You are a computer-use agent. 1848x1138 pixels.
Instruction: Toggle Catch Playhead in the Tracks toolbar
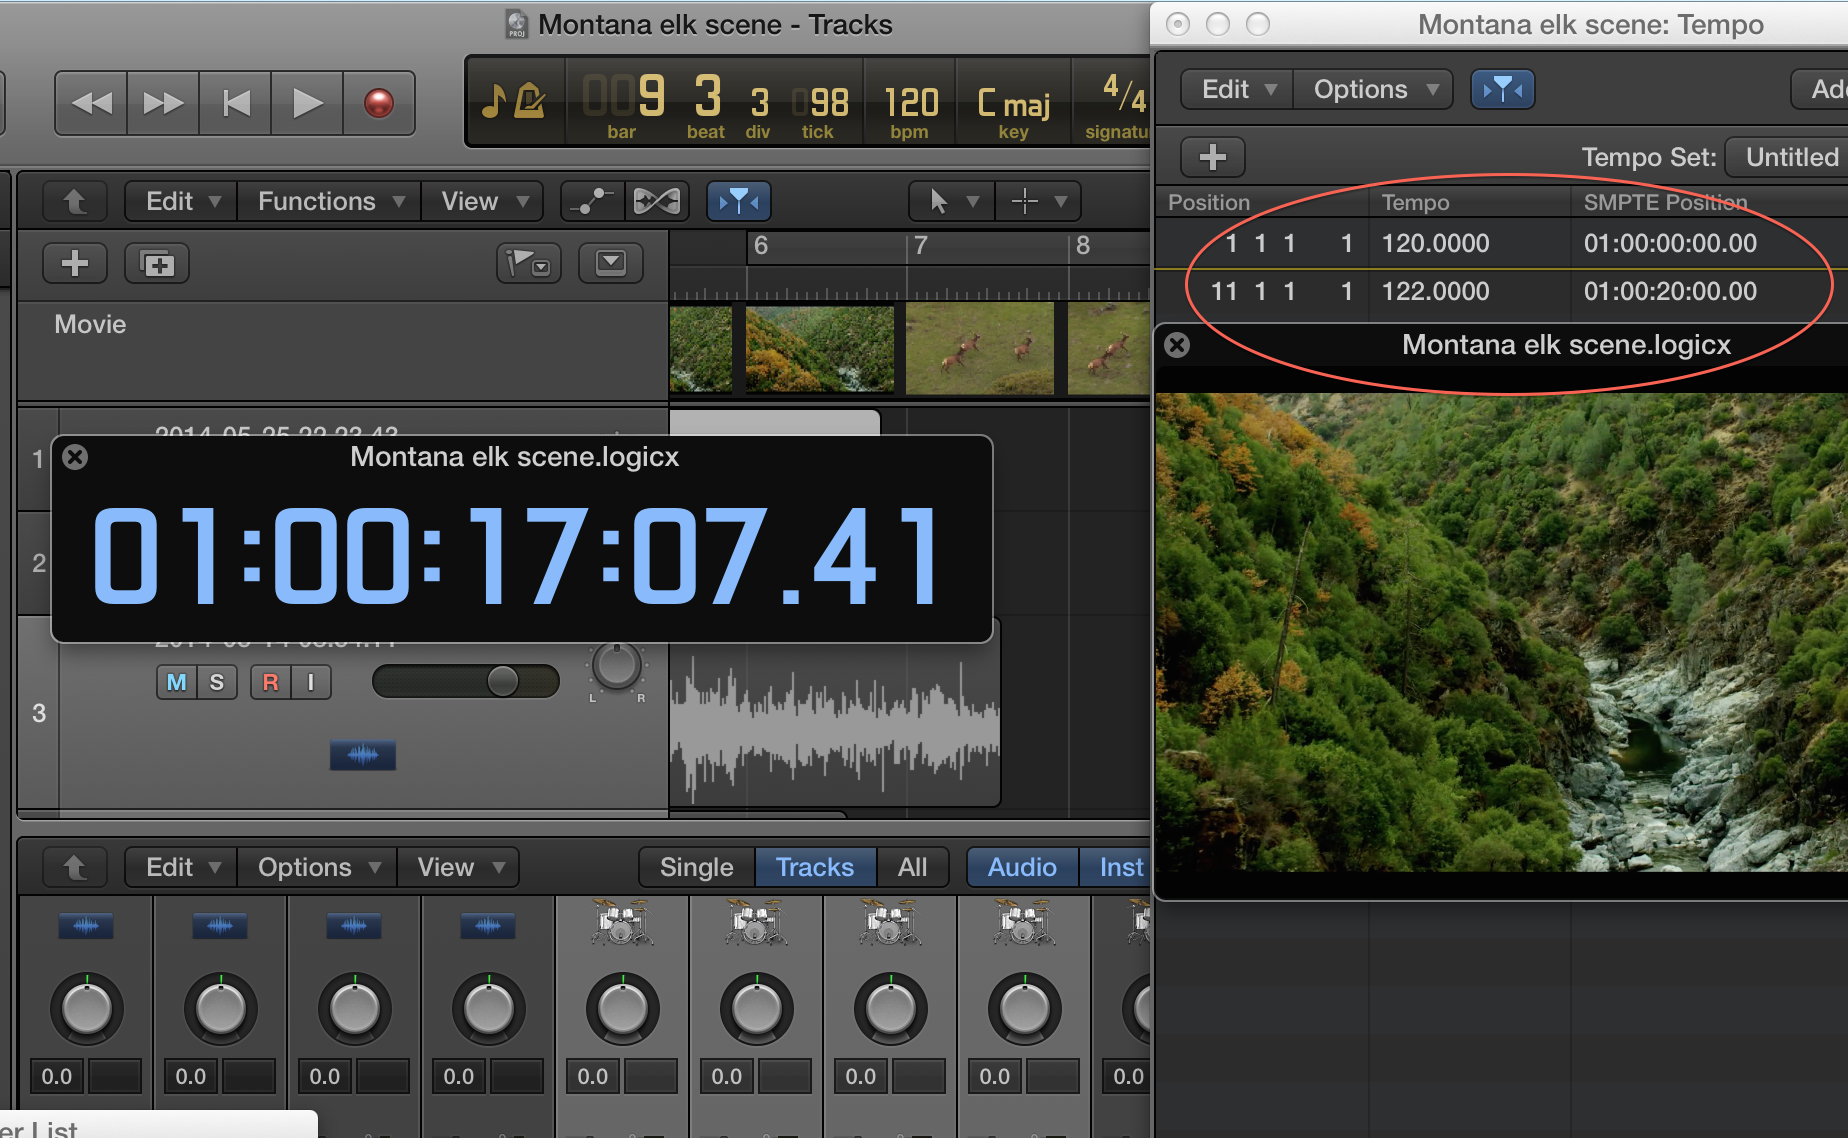[x=739, y=201]
